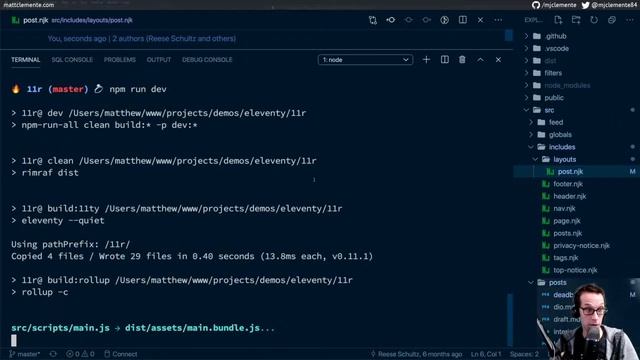The image size is (640, 360).
Task: Click the master branch indicator in status bar
Action: [24, 354]
